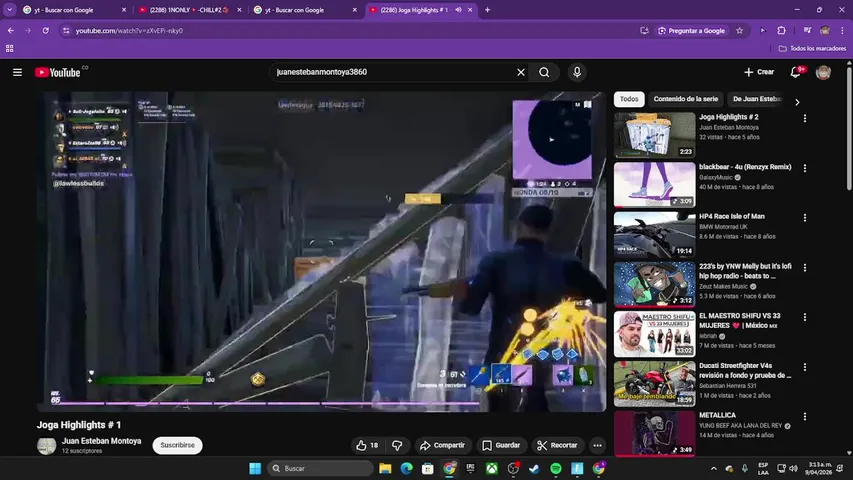
Task: Focus the Windows taskbar Buscar field
Action: [320, 469]
